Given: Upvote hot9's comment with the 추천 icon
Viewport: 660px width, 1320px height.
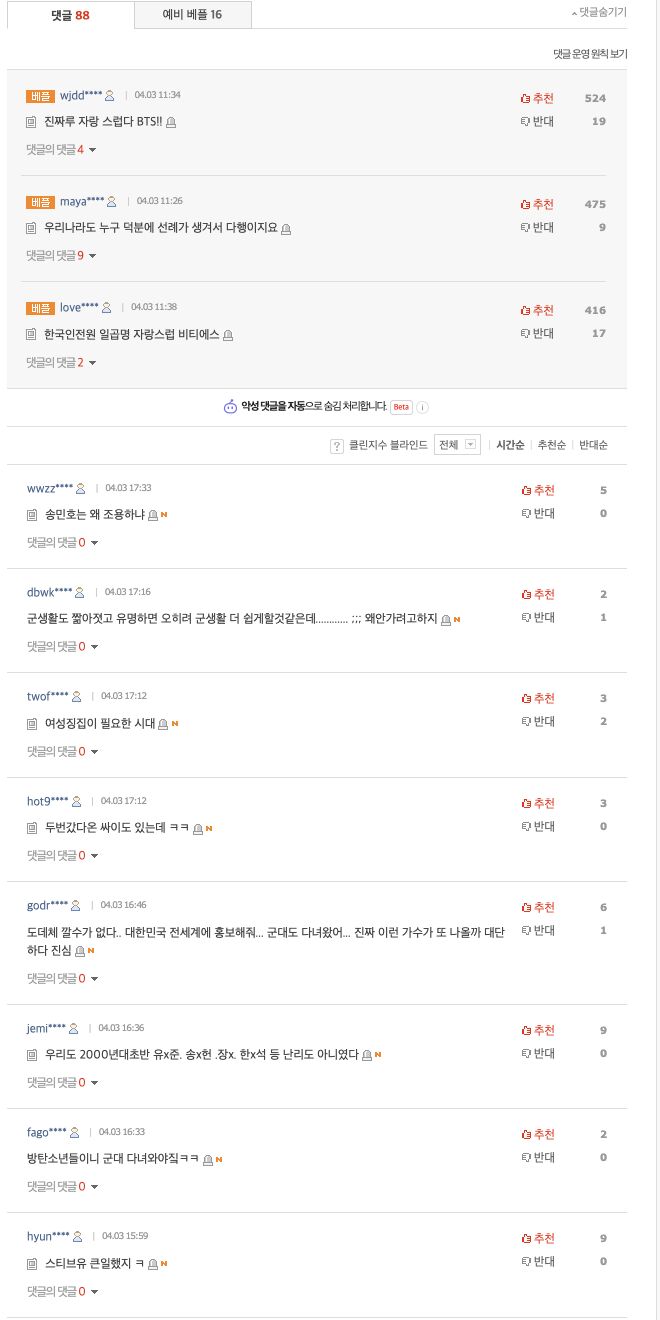Looking at the screenshot, I should [526, 803].
